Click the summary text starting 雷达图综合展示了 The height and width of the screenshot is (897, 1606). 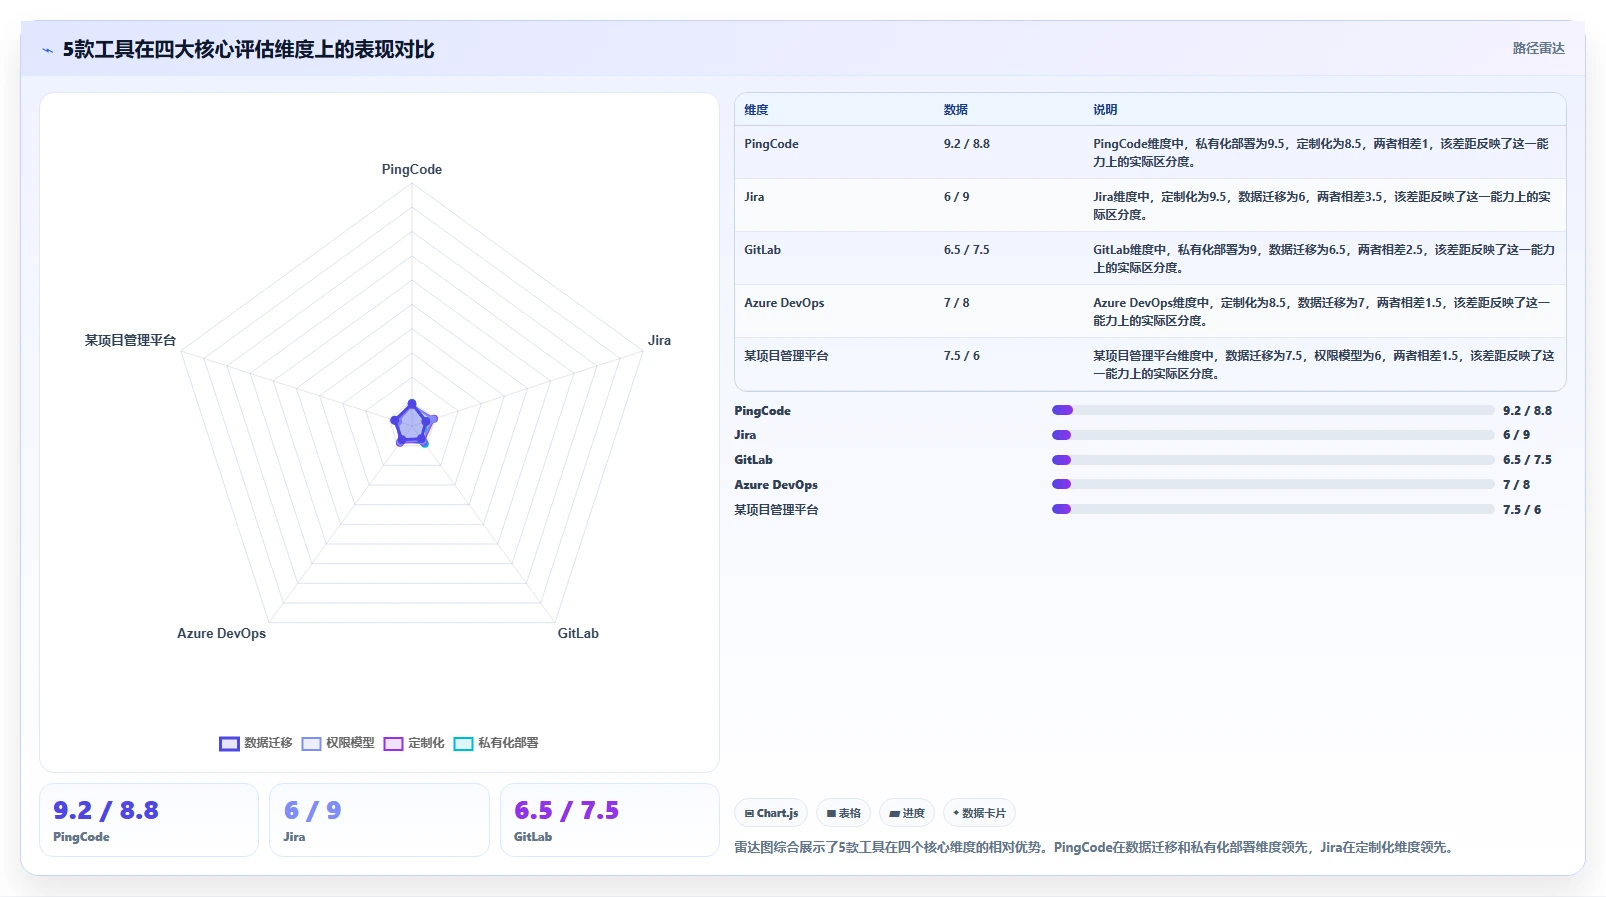point(1093,847)
